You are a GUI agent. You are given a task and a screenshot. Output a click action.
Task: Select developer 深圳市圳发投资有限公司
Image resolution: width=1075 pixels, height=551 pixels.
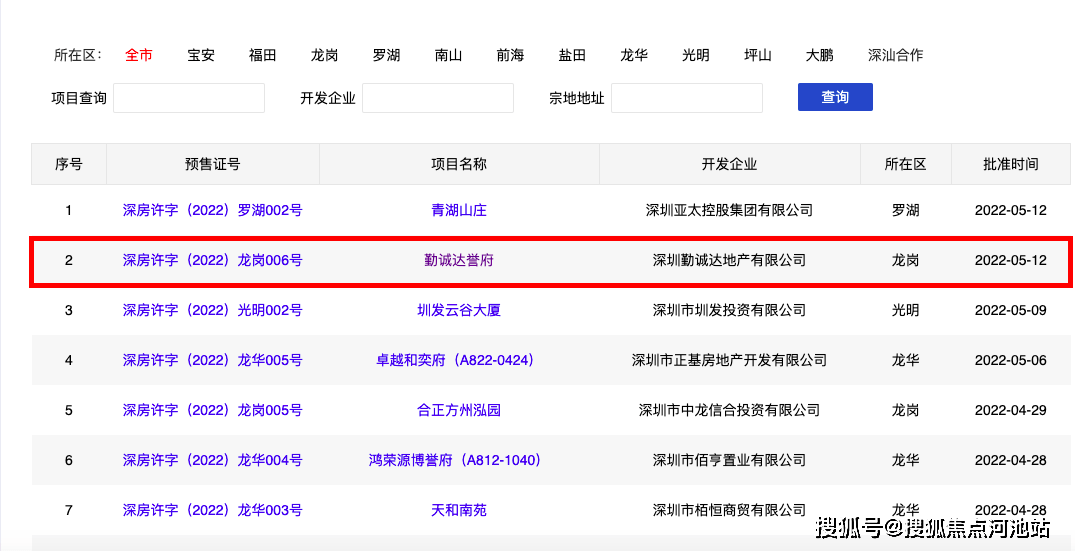click(x=729, y=310)
